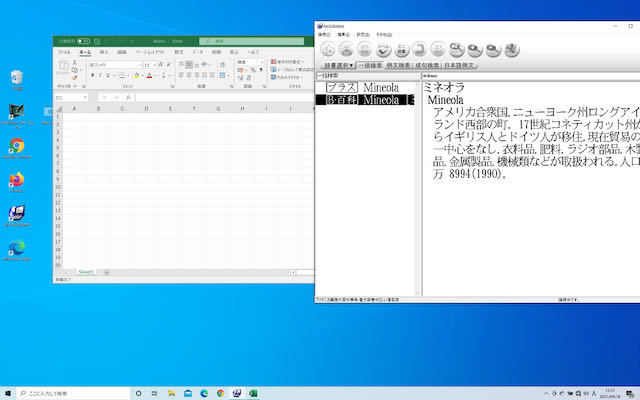640x400 pixels.
Task: Click the Bold button in Excel ribbon
Action: click(92, 75)
